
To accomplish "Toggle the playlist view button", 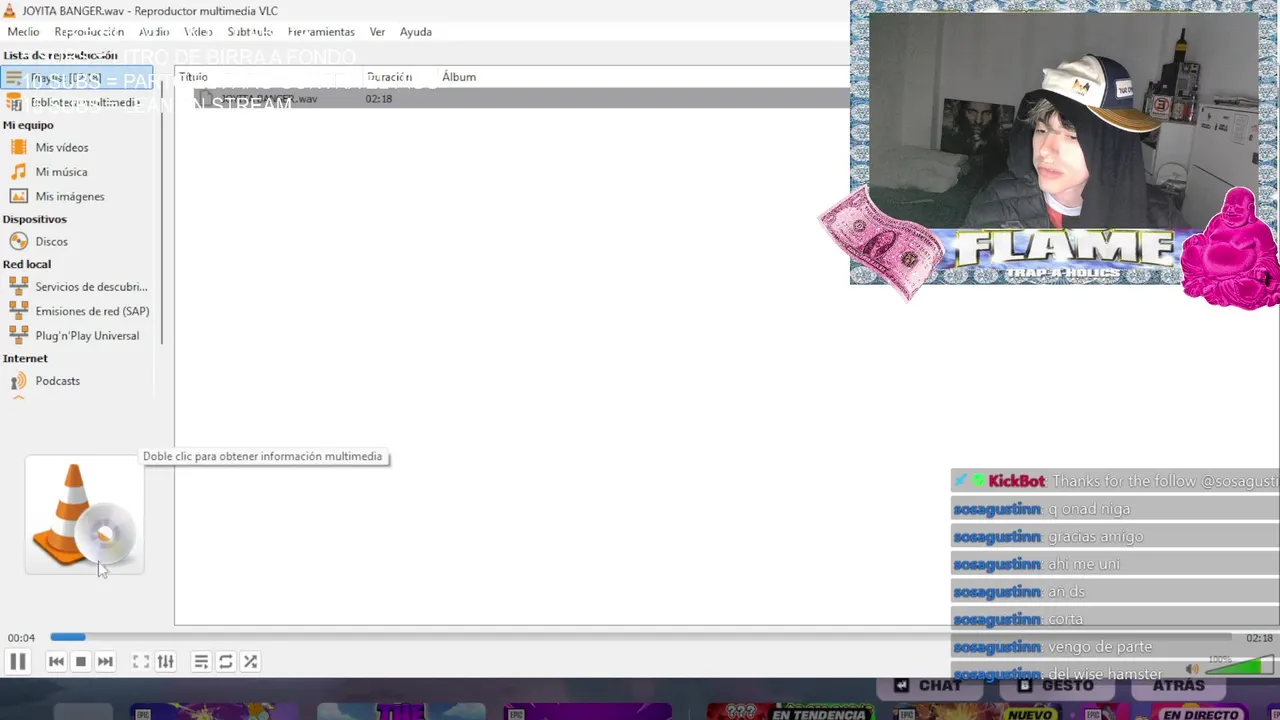I will pos(201,661).
